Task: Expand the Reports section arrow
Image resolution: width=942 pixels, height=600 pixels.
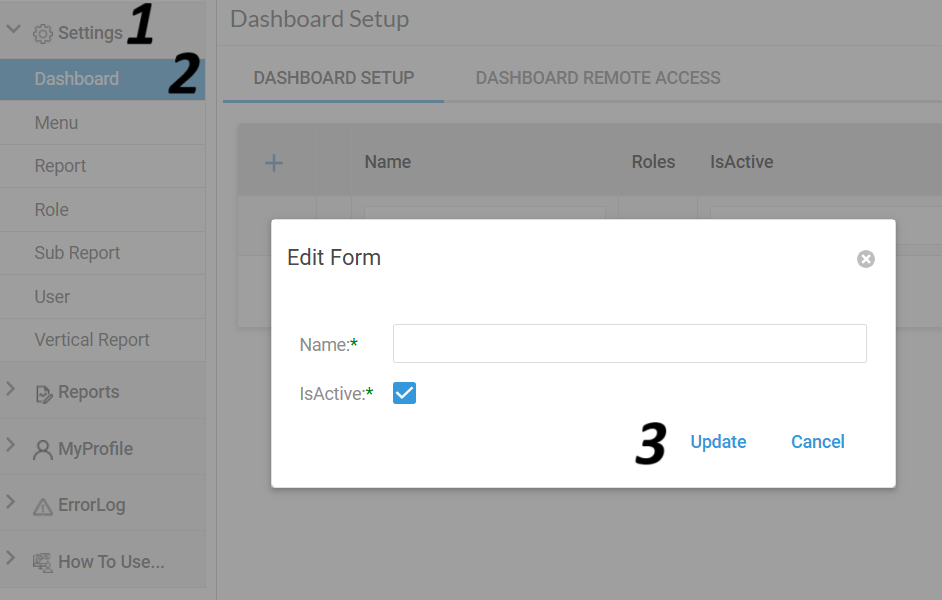Action: tap(10, 389)
